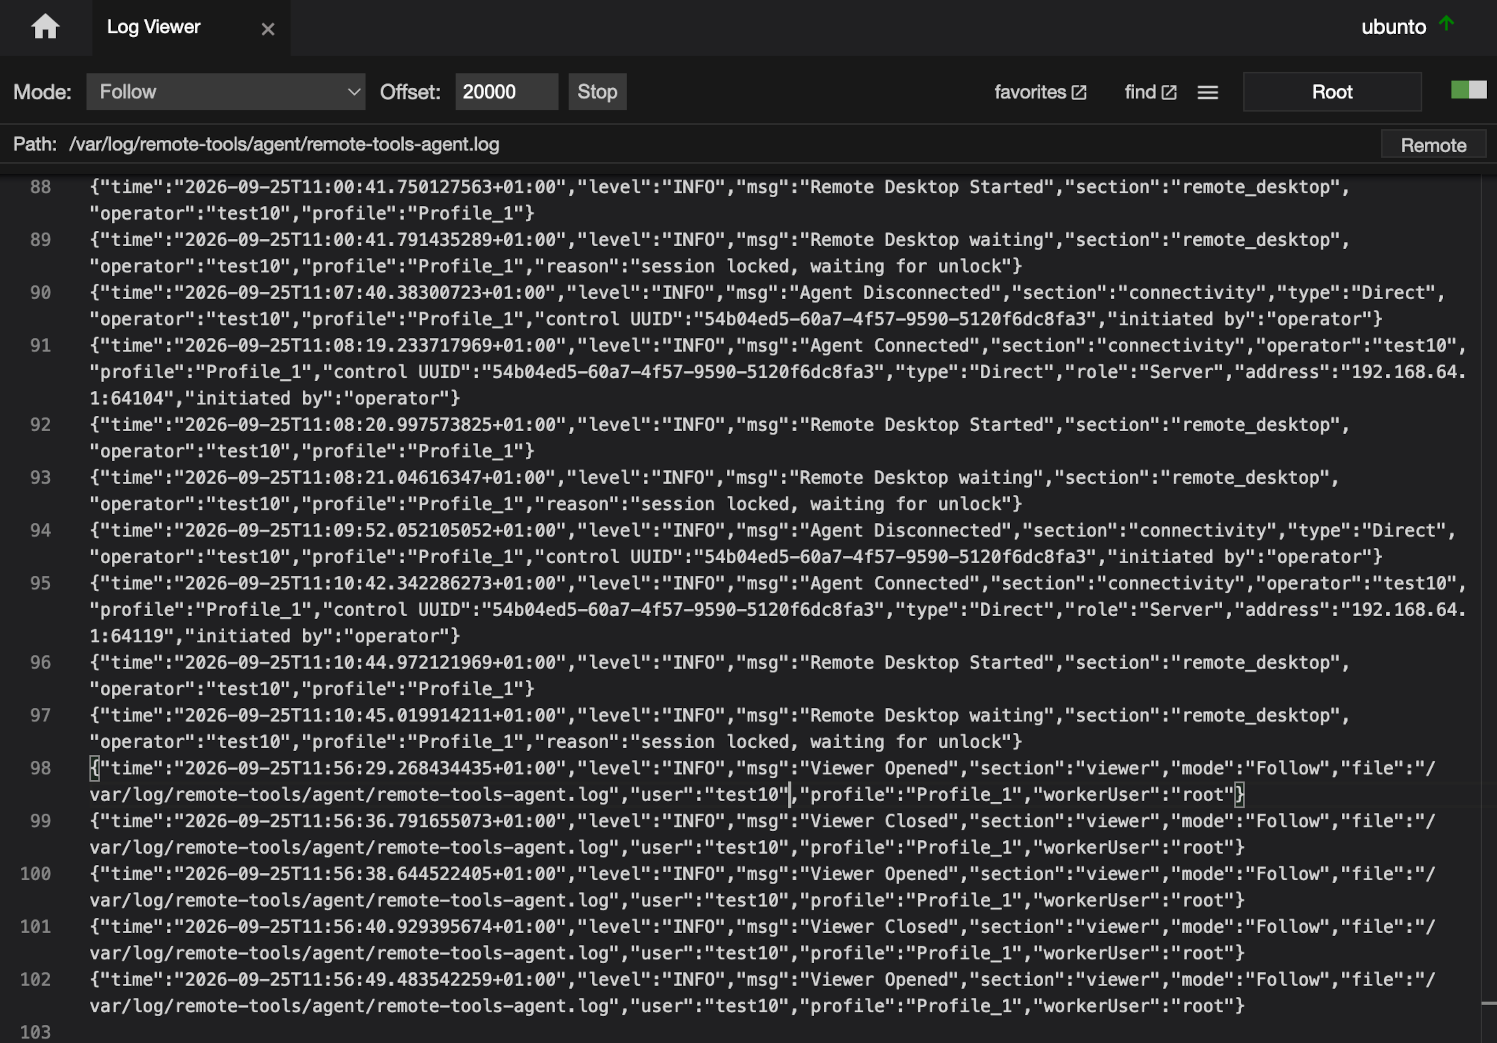
Task: Click the Remote button
Action: point(1433,145)
